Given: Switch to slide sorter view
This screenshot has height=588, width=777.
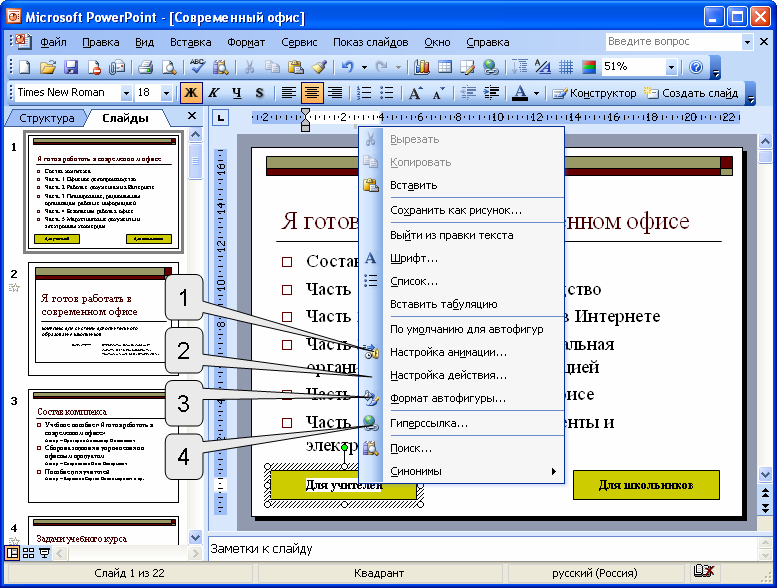Looking at the screenshot, I should [28, 553].
